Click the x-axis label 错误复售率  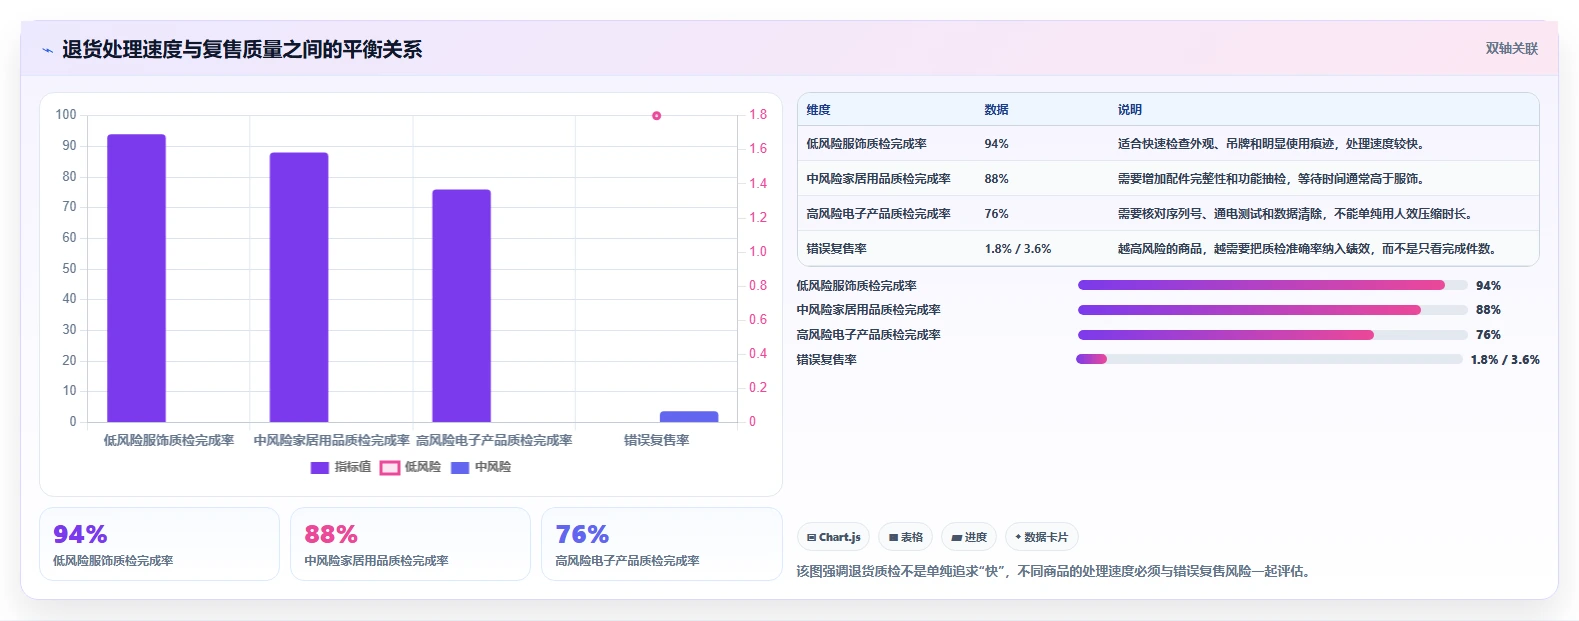click(656, 440)
